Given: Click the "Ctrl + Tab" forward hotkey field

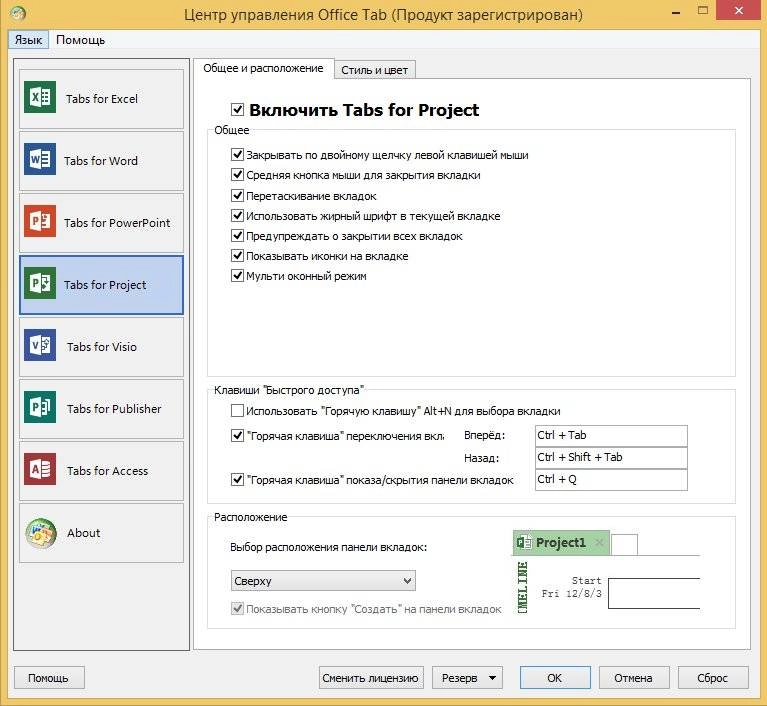Looking at the screenshot, I should coord(611,435).
